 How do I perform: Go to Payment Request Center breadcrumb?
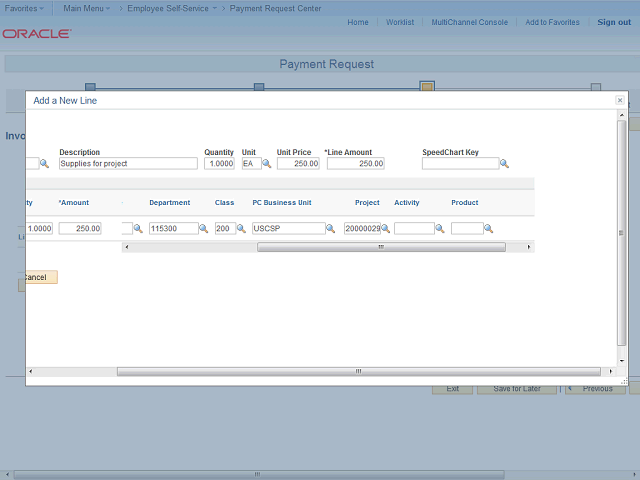[275, 8]
